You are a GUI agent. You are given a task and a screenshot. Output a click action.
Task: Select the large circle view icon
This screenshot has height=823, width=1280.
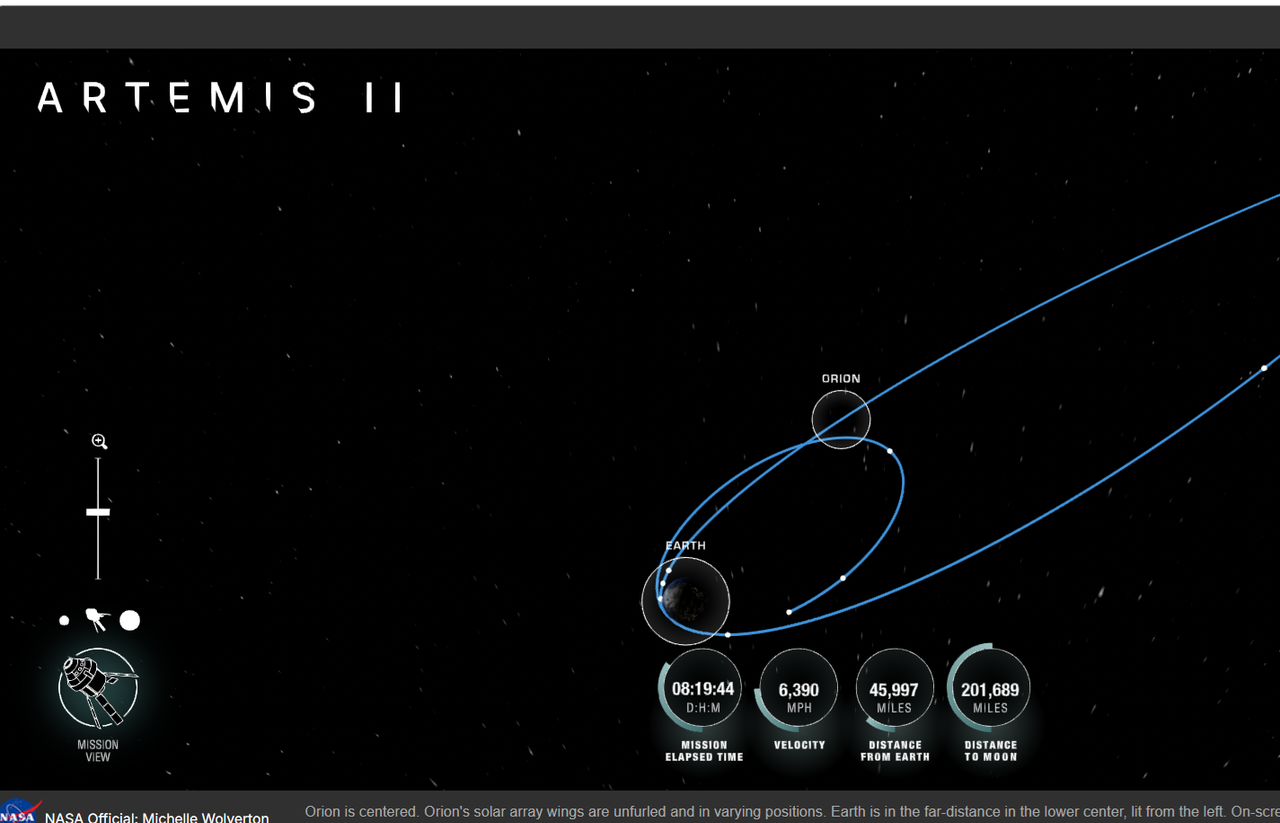[x=130, y=621]
